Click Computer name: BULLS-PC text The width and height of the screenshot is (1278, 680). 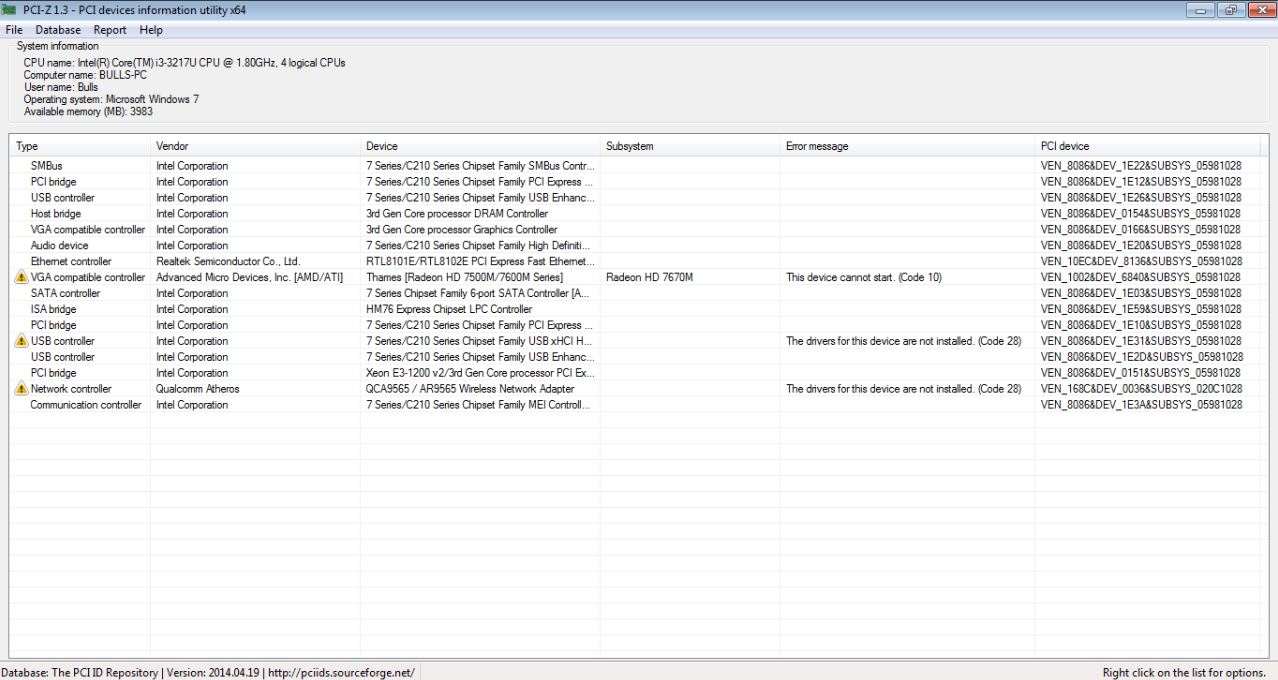[x=86, y=75]
